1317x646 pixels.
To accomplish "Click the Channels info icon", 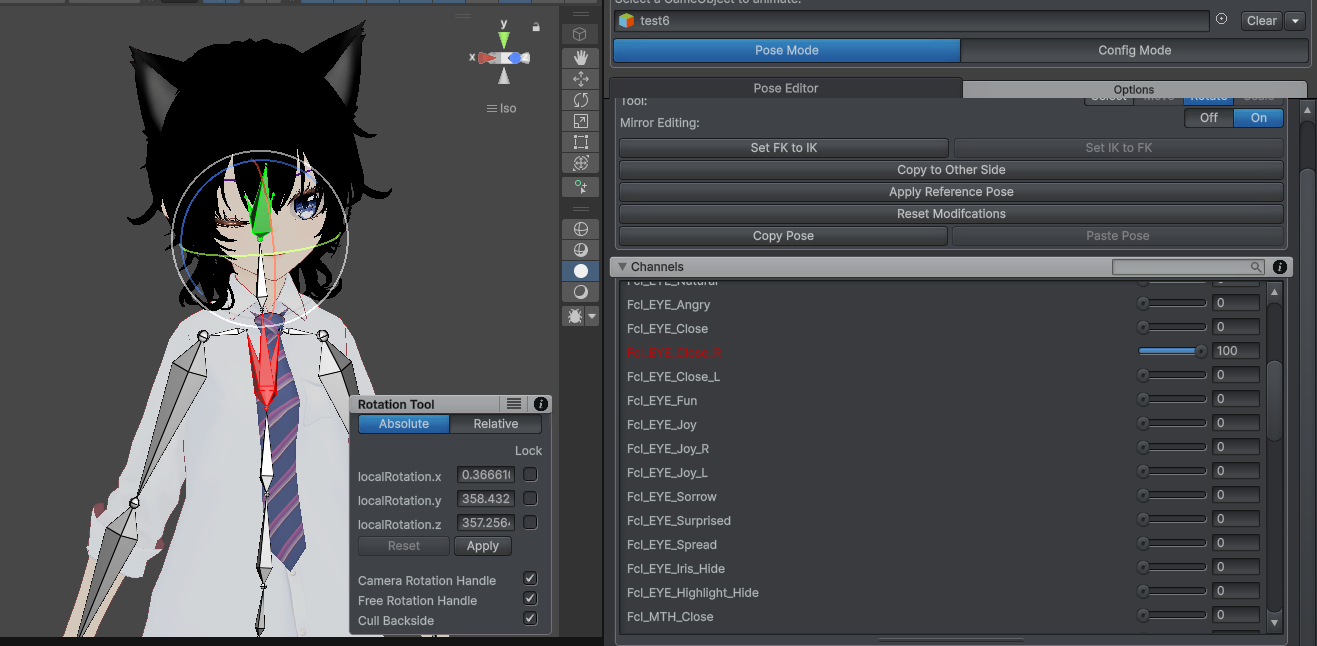I will 1280,267.
